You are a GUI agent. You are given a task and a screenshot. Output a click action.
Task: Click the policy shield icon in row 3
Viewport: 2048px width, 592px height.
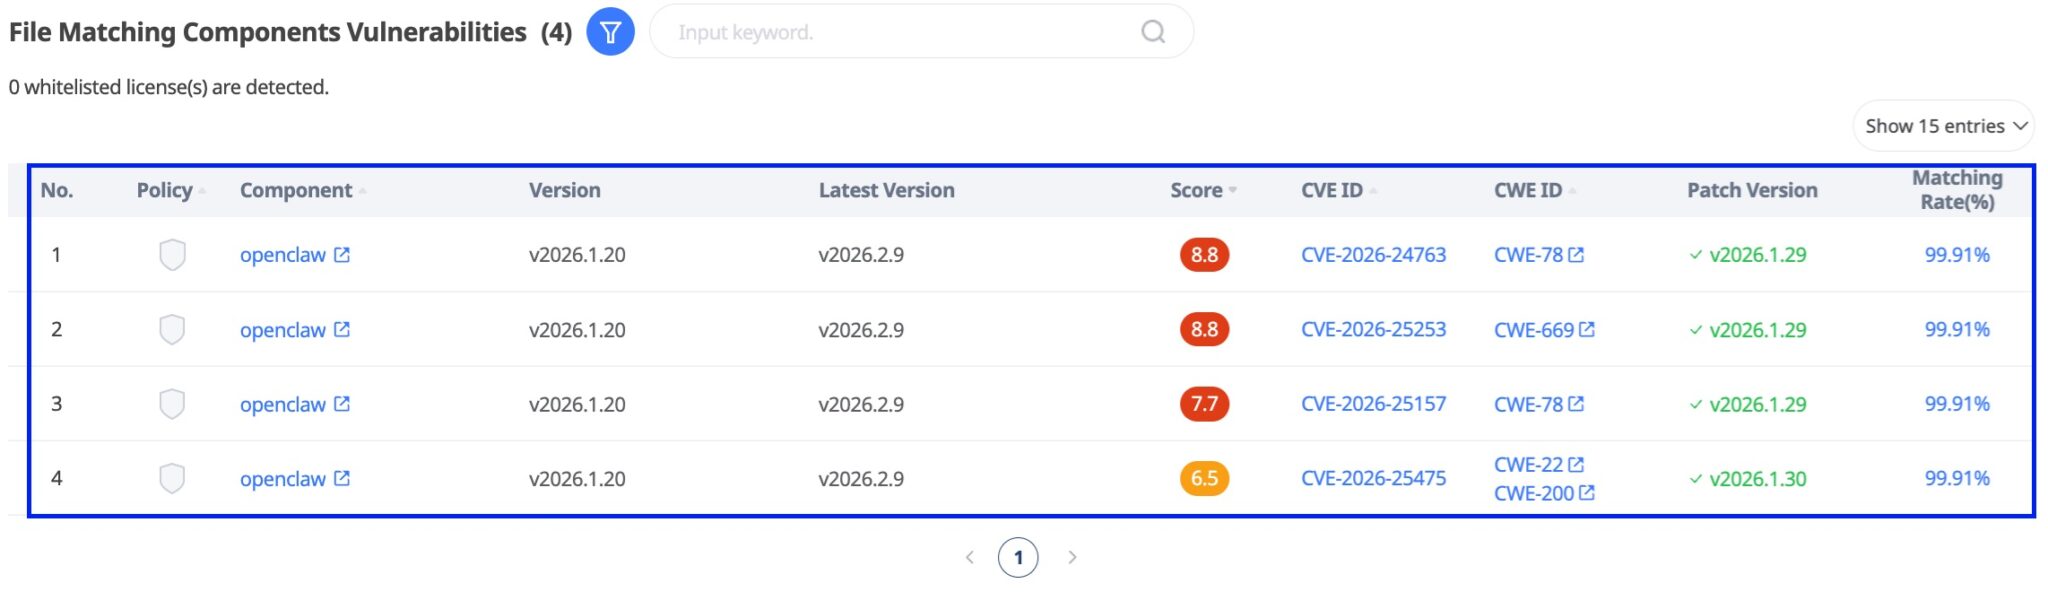point(172,404)
